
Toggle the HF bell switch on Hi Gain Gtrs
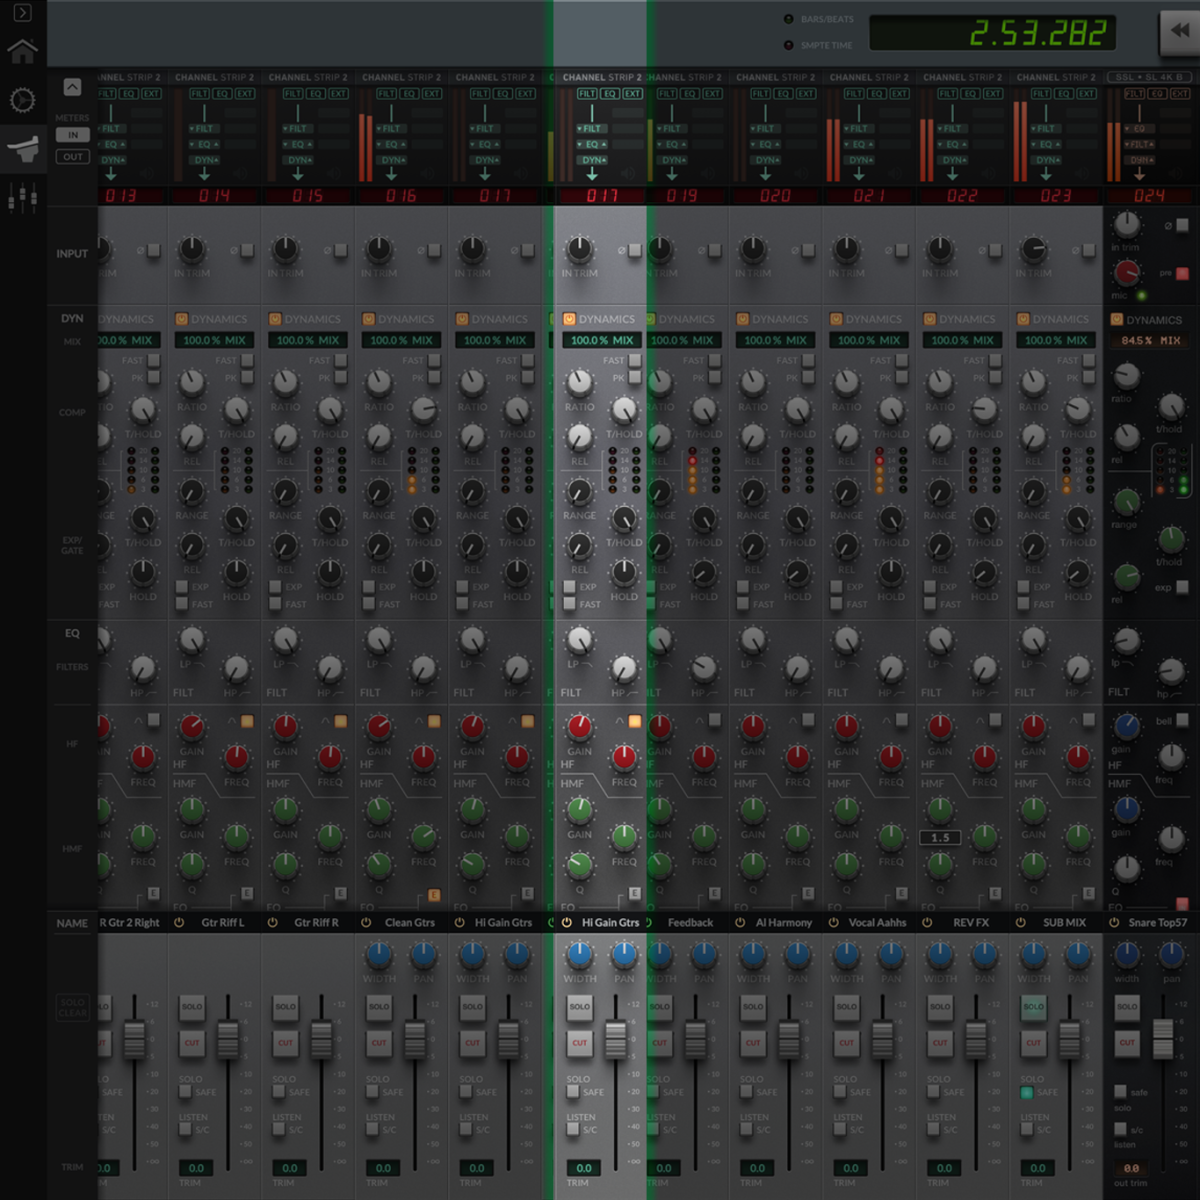point(634,721)
